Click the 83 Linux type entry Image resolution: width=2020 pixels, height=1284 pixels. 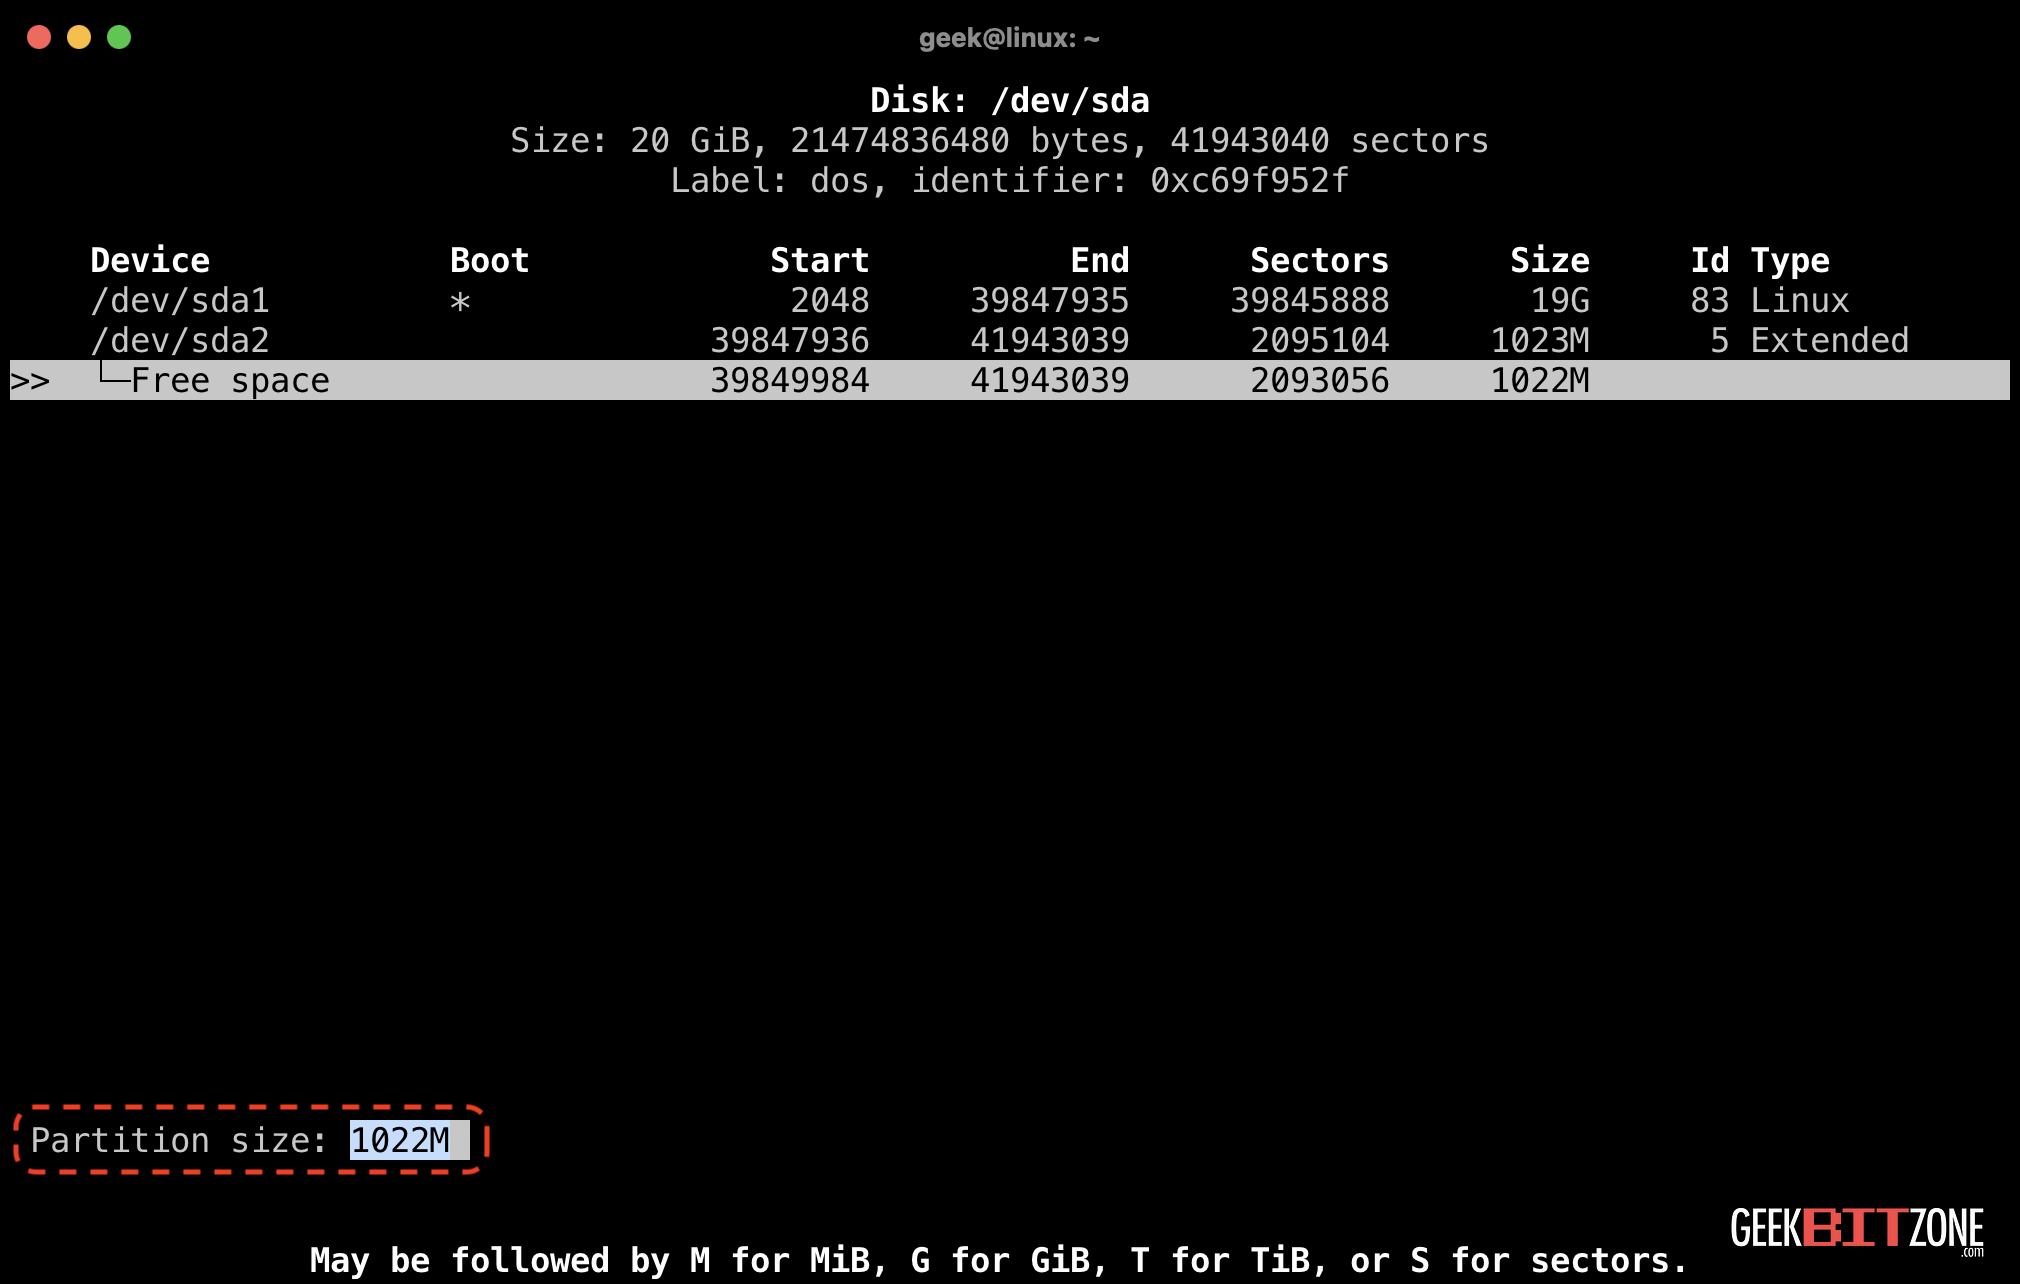[1770, 300]
